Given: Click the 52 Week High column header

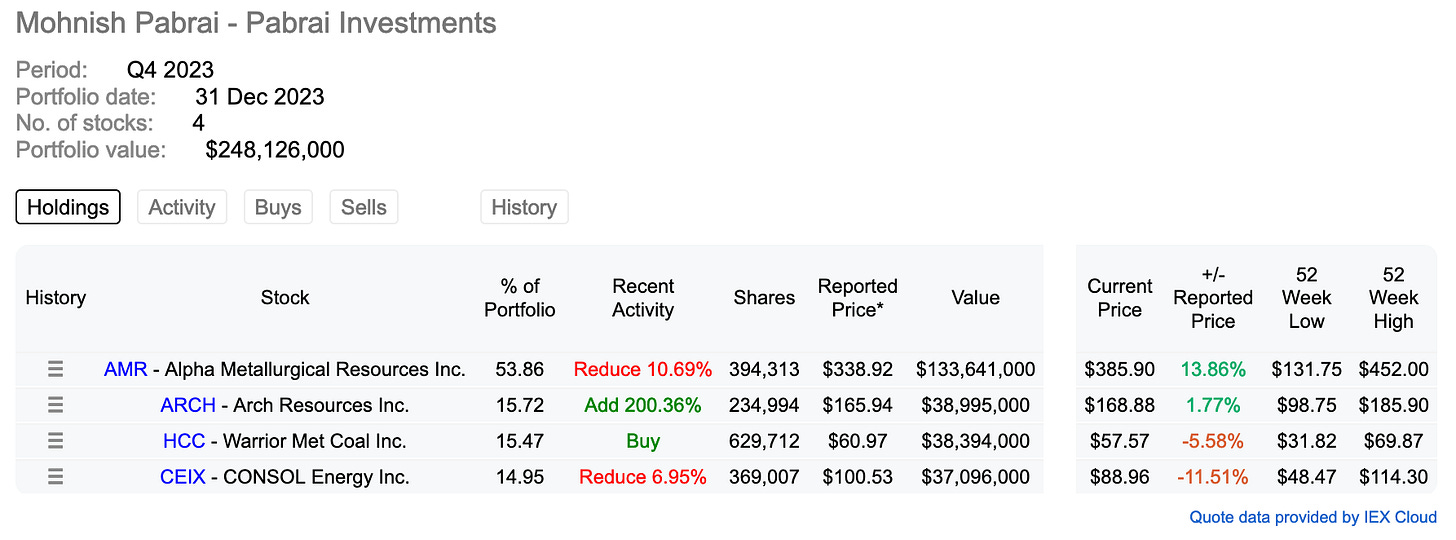Looking at the screenshot, I should point(1393,298).
